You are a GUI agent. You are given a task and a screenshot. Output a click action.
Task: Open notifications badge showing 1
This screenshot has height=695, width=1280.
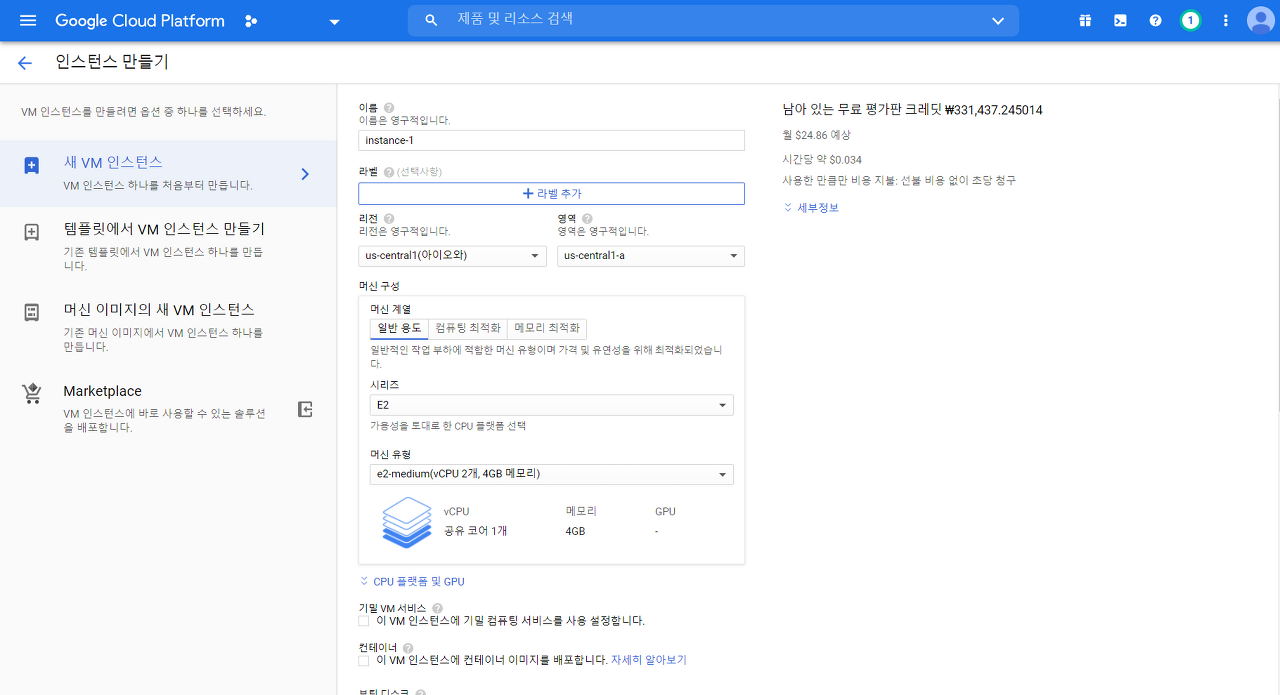tap(1190, 20)
